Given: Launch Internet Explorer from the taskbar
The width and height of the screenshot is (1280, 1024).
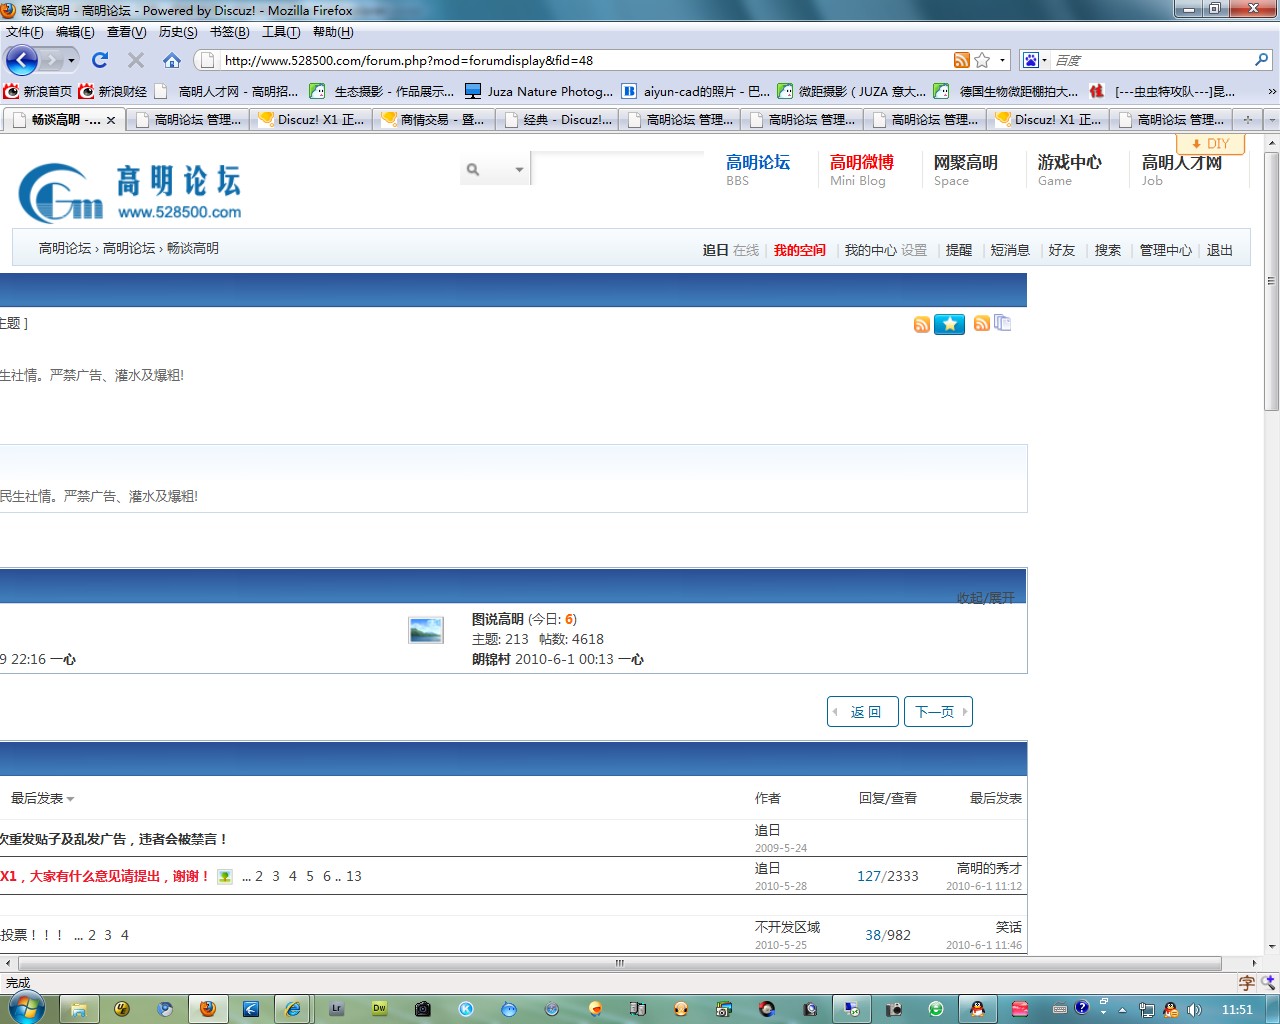Looking at the screenshot, I should [293, 1009].
